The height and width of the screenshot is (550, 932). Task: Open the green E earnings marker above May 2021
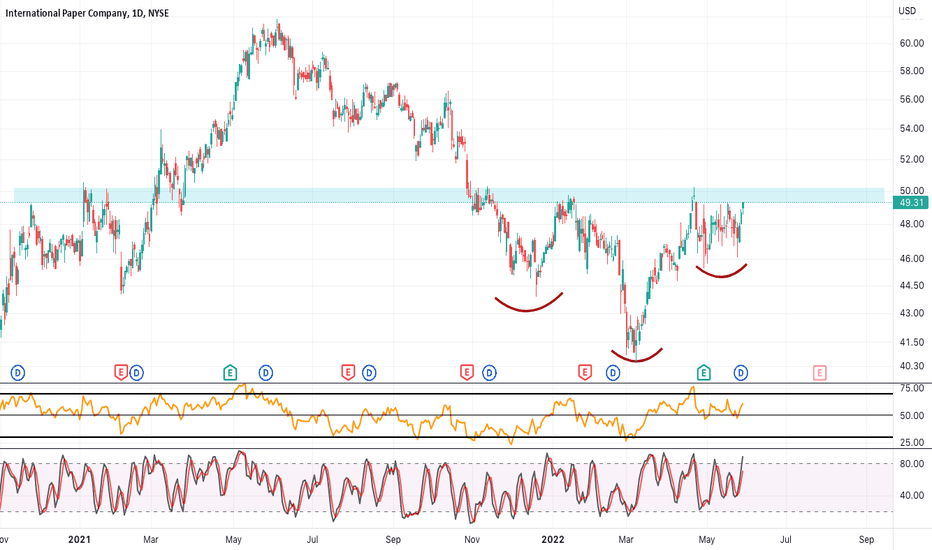[x=230, y=373]
